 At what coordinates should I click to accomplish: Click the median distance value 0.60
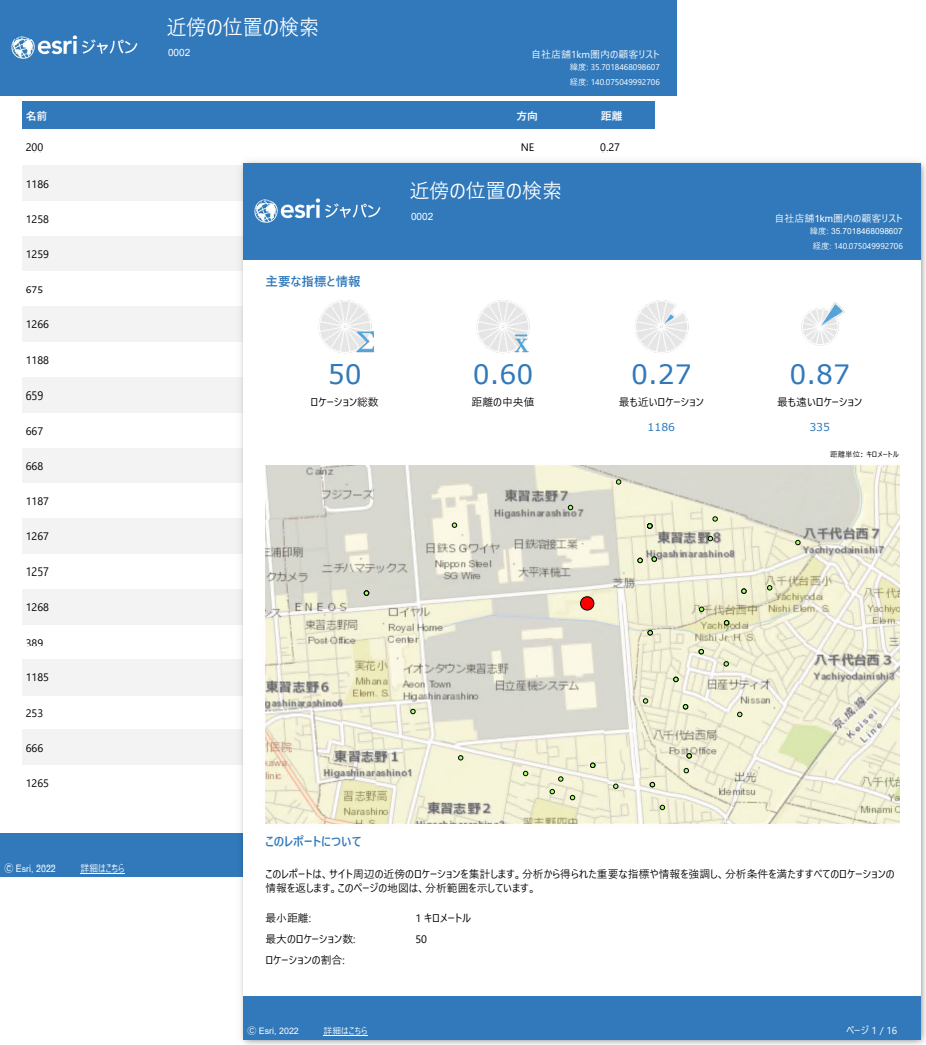[503, 375]
